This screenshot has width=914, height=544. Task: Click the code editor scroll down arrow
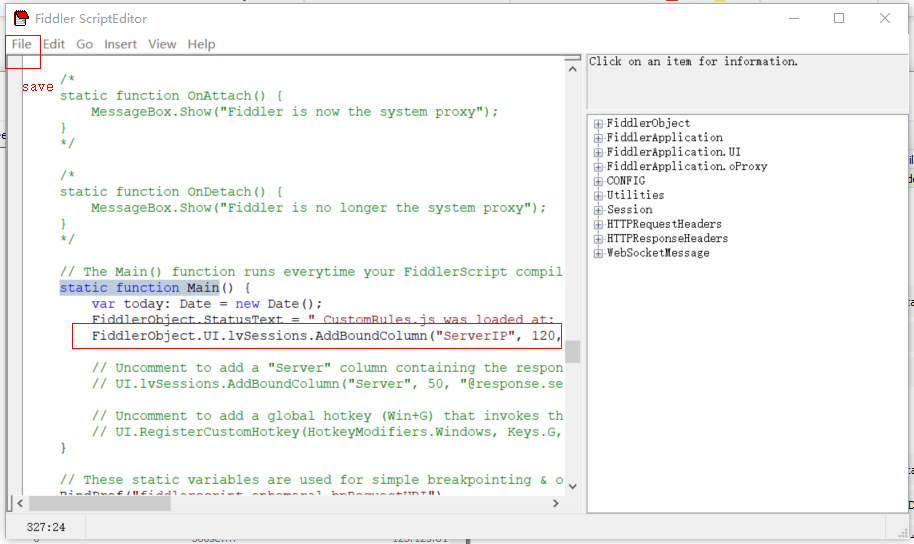[572, 486]
